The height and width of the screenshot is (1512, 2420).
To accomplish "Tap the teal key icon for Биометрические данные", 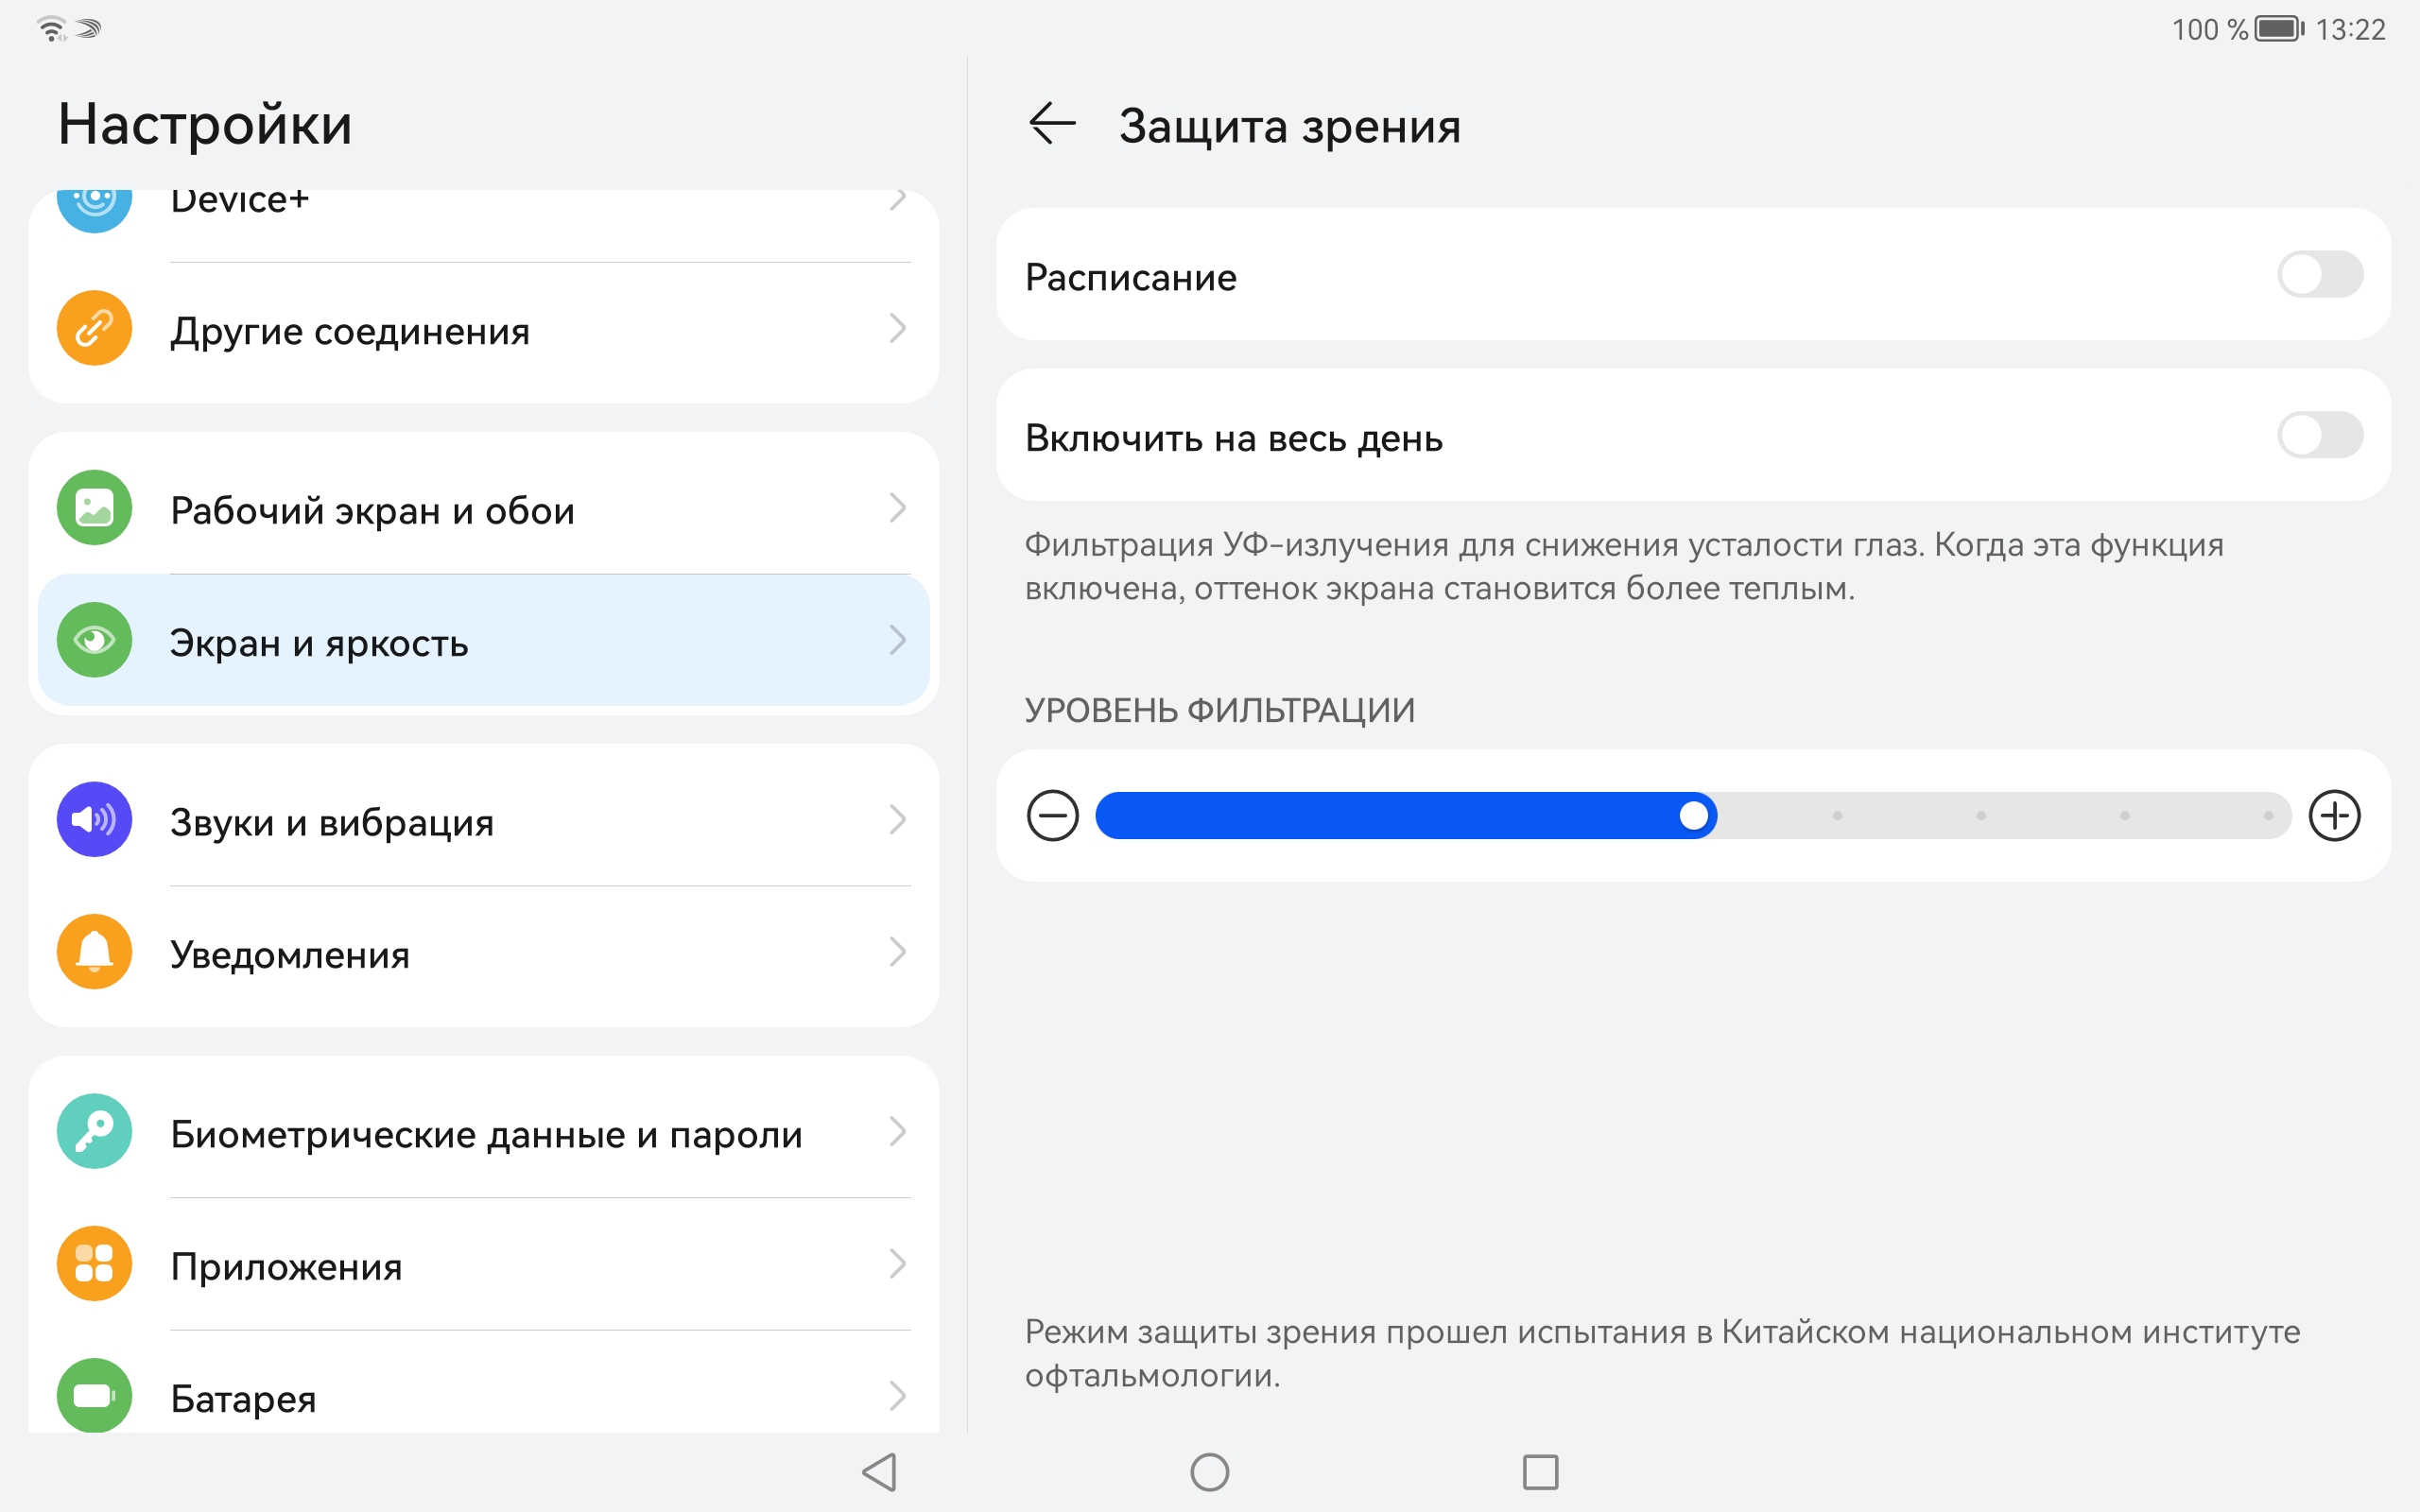I will click(94, 1132).
